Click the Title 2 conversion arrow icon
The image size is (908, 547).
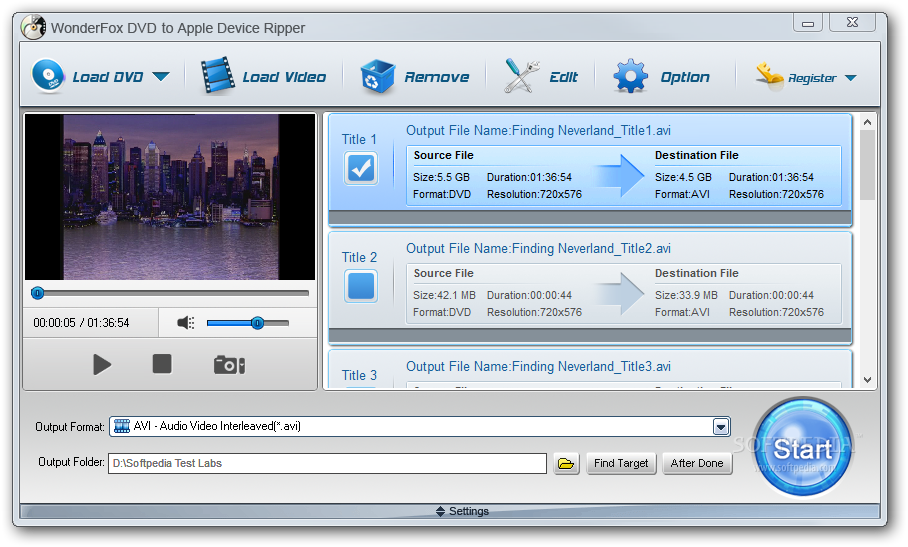[x=620, y=294]
